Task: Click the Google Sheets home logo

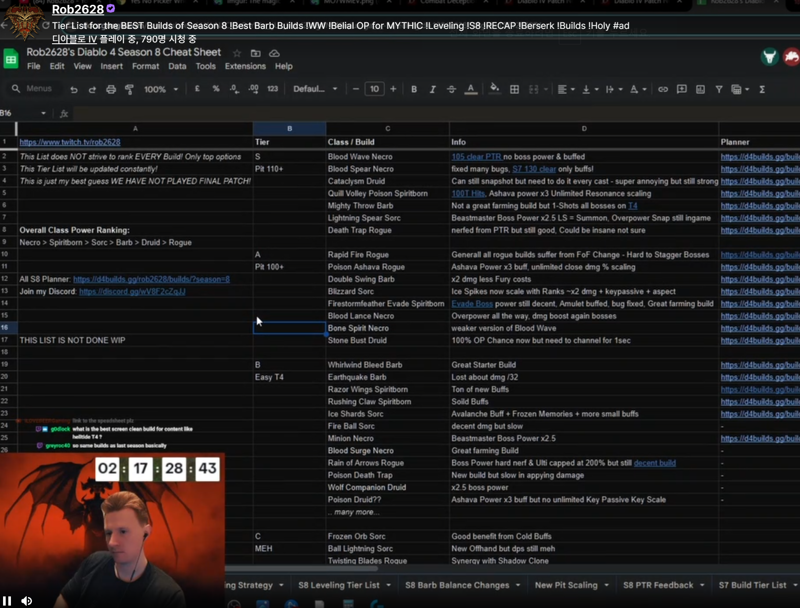Action: [11, 59]
